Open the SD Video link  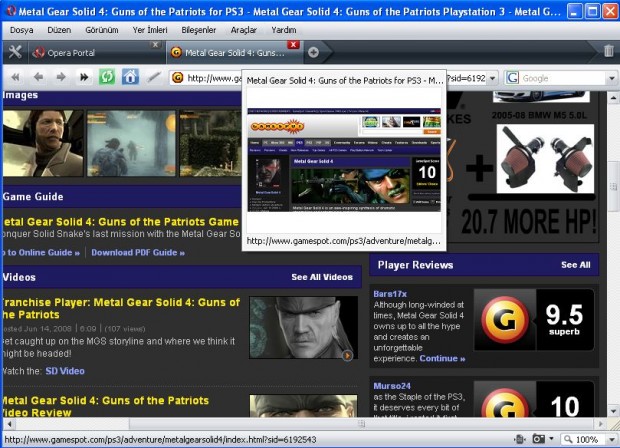pos(65,371)
